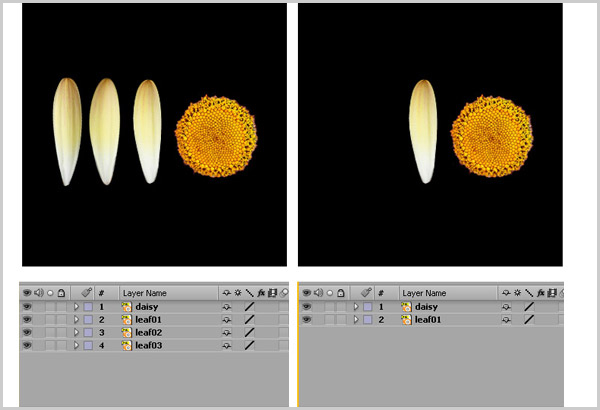Expand leaf01 layer properties in four-layer timeline
Viewport: 600px width, 410px height.
(76, 319)
